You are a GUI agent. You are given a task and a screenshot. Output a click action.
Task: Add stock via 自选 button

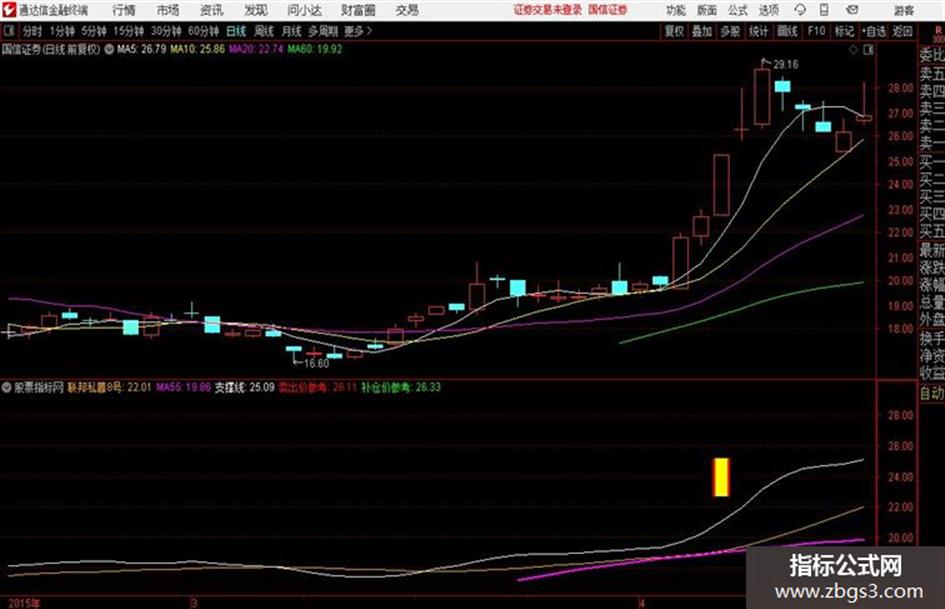[x=873, y=31]
